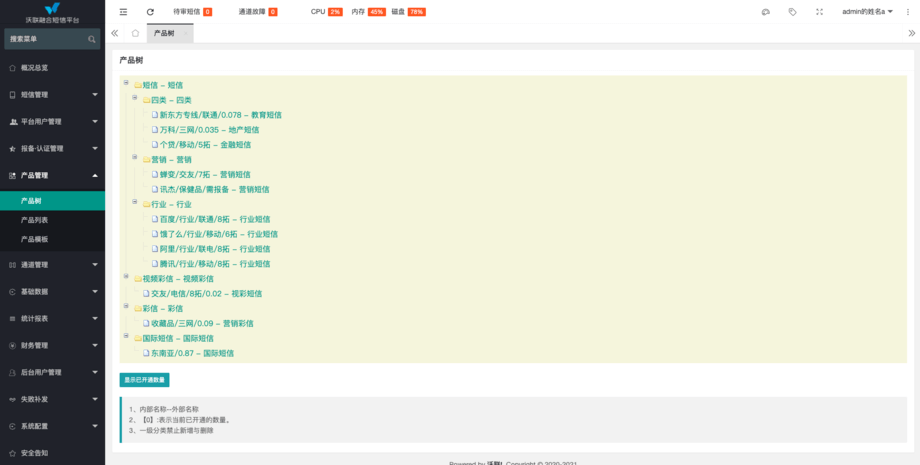Click the 财务管理 yen icon

point(12,345)
